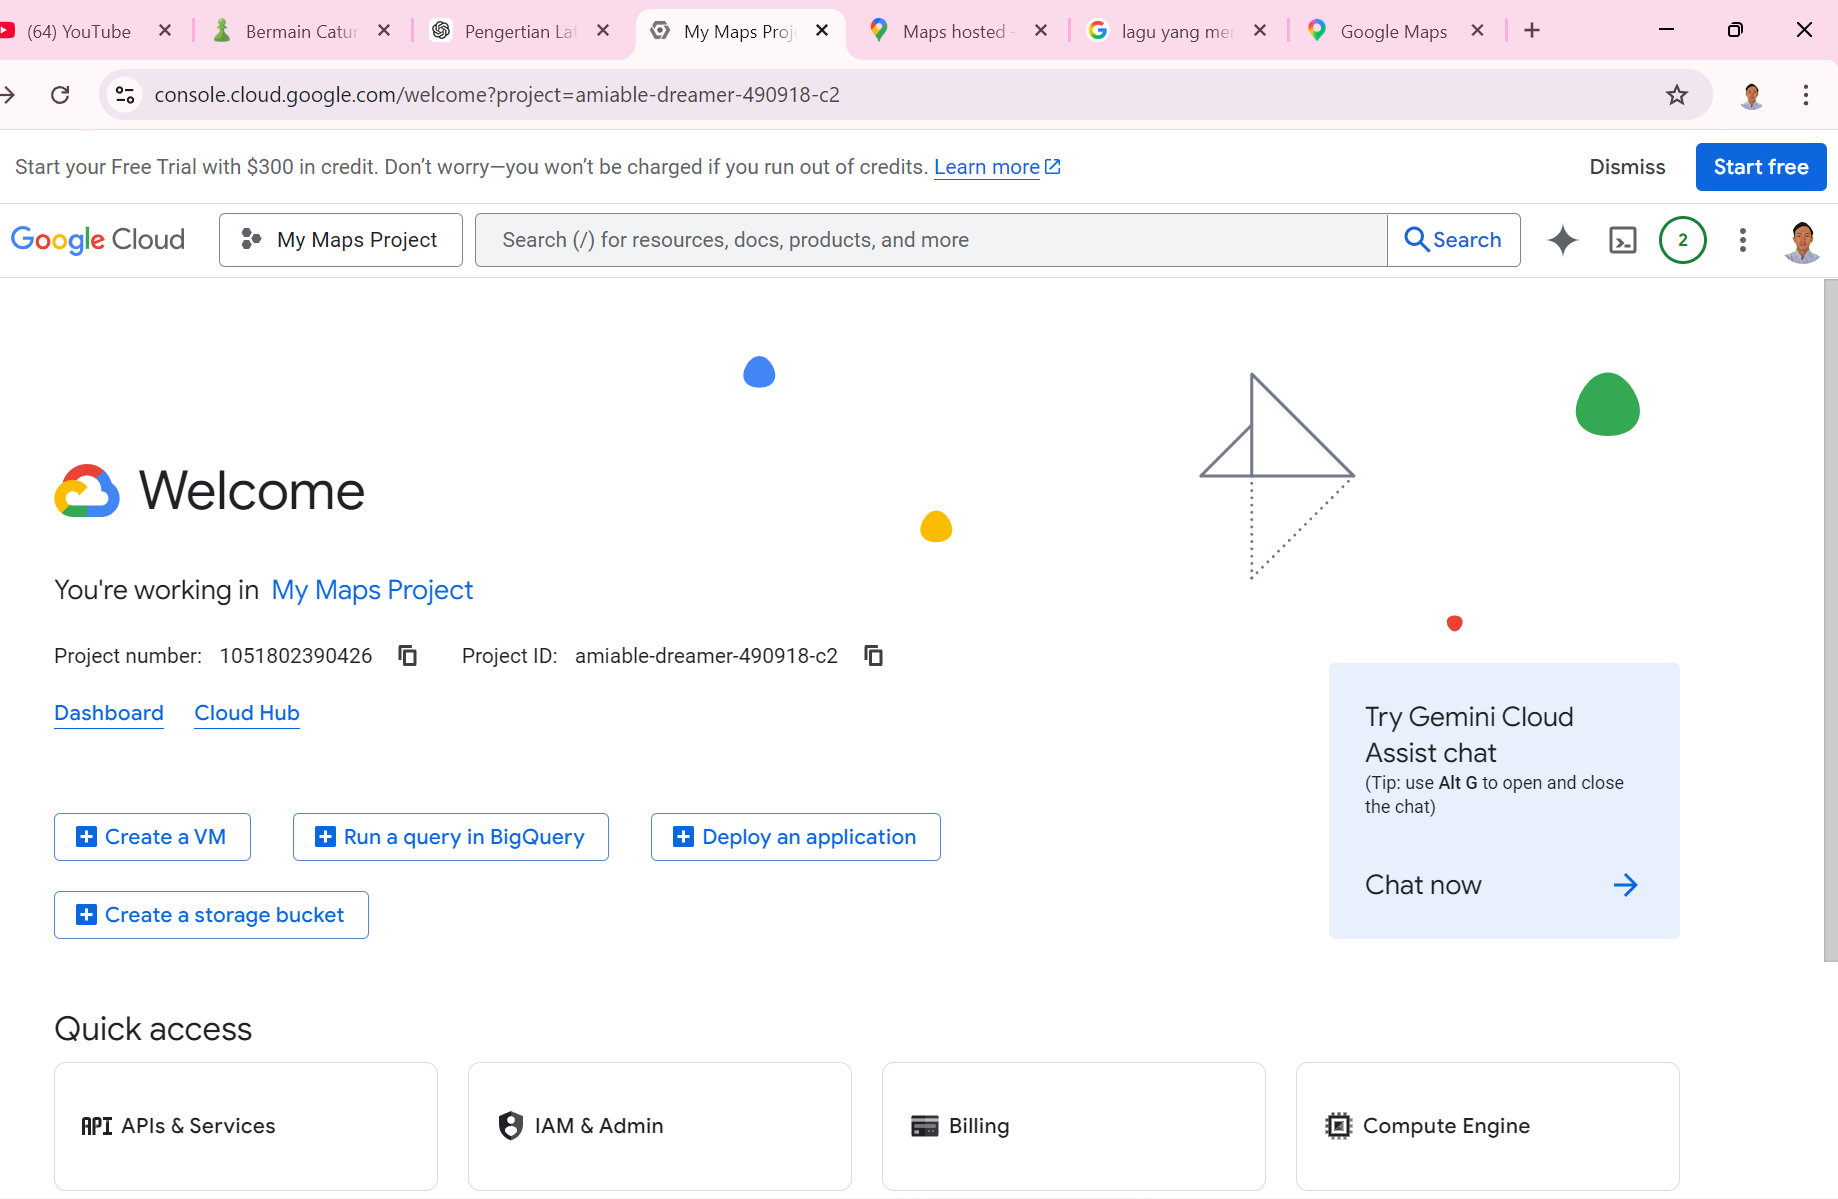
Task: Open Chrome's three-dot menu
Action: pyautogui.click(x=1805, y=95)
